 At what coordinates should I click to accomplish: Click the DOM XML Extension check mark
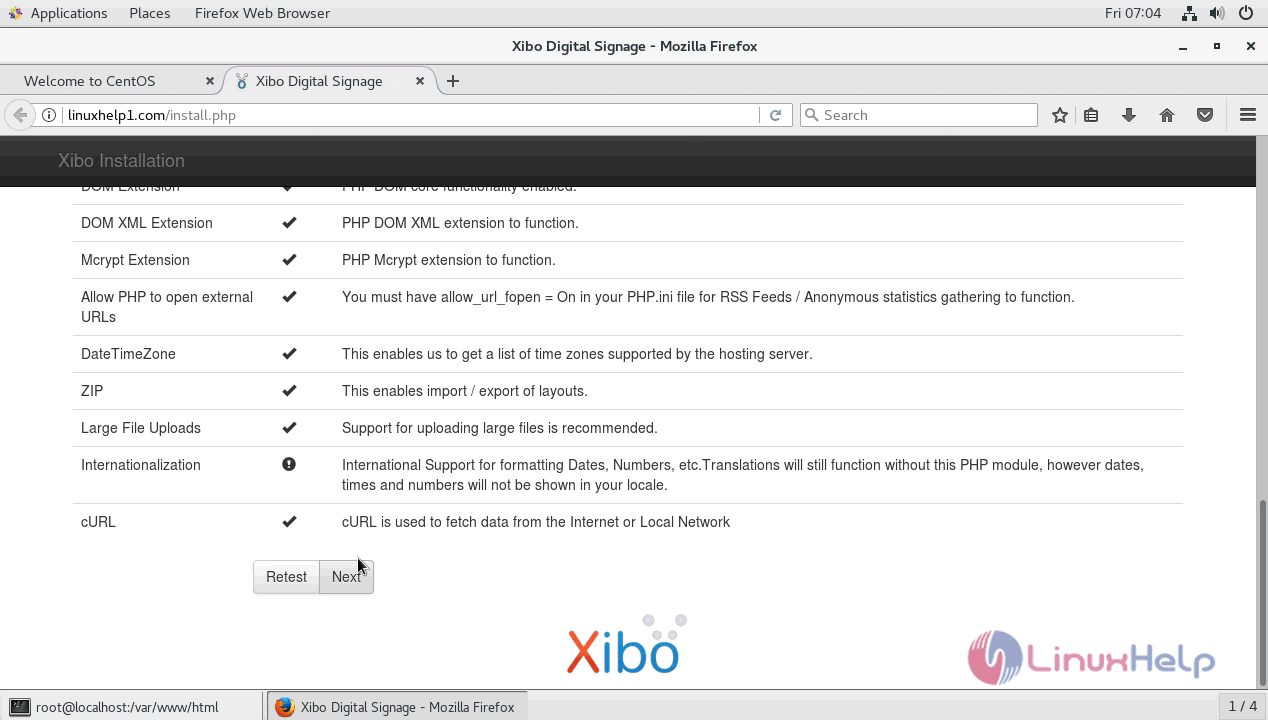pos(289,222)
